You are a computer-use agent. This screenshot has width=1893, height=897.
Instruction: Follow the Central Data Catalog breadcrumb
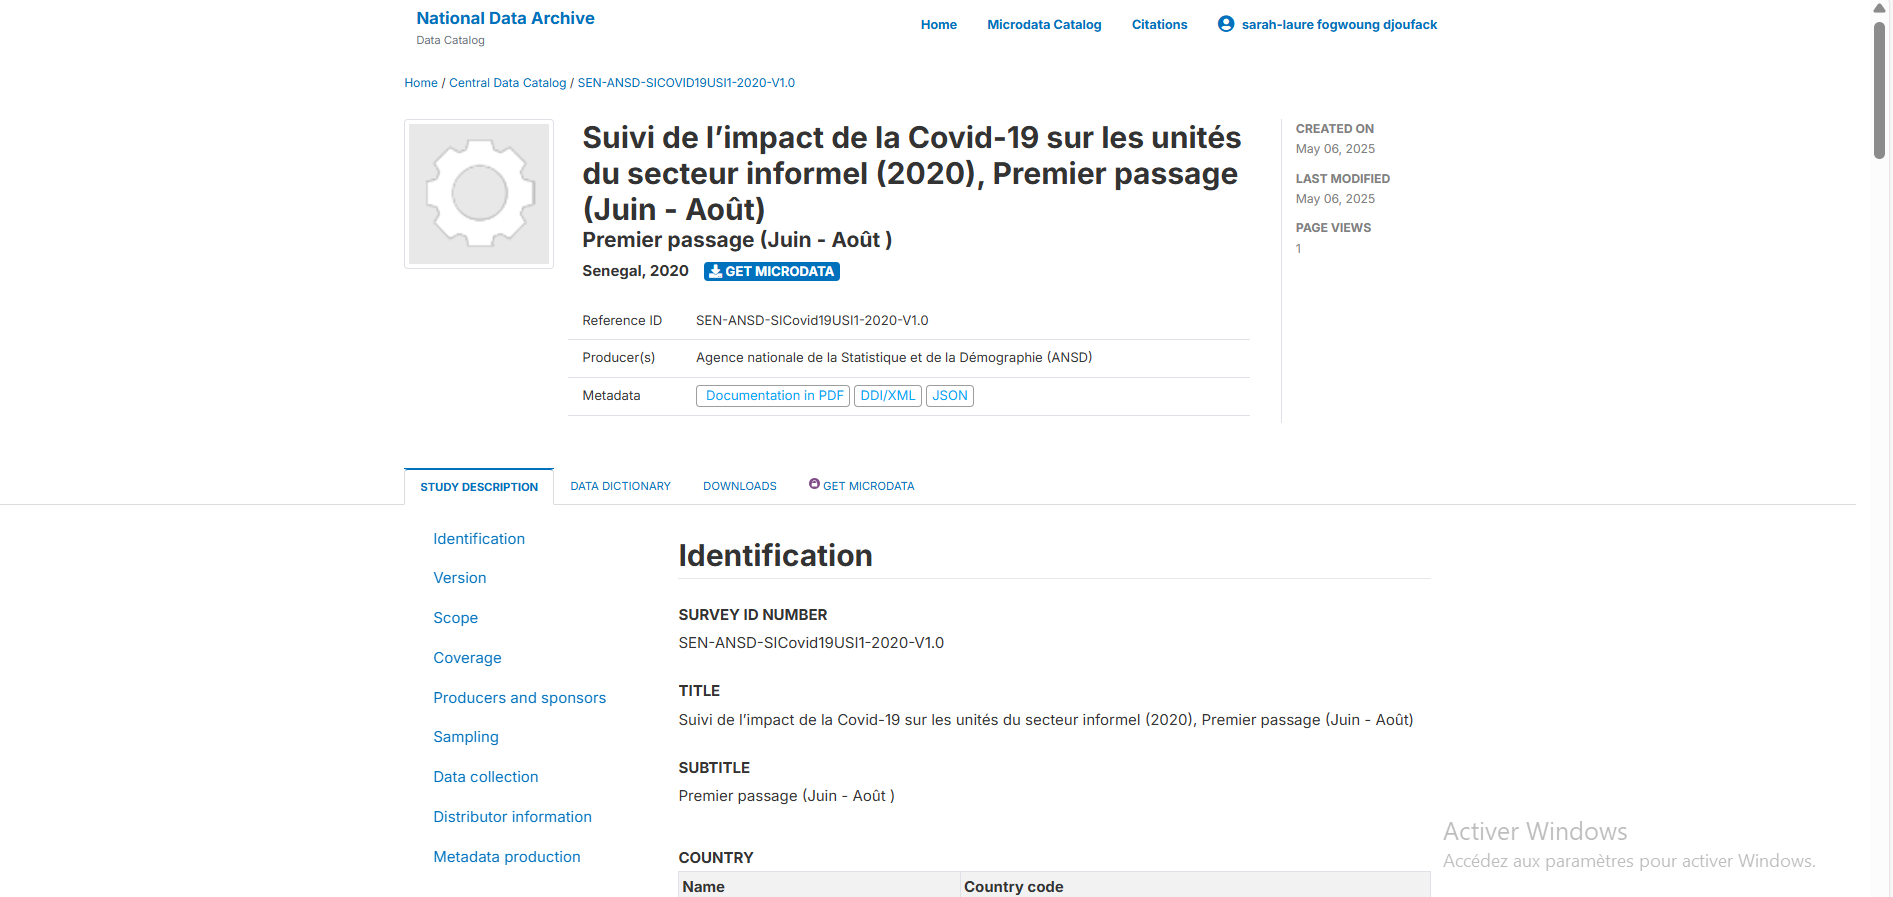507,83
